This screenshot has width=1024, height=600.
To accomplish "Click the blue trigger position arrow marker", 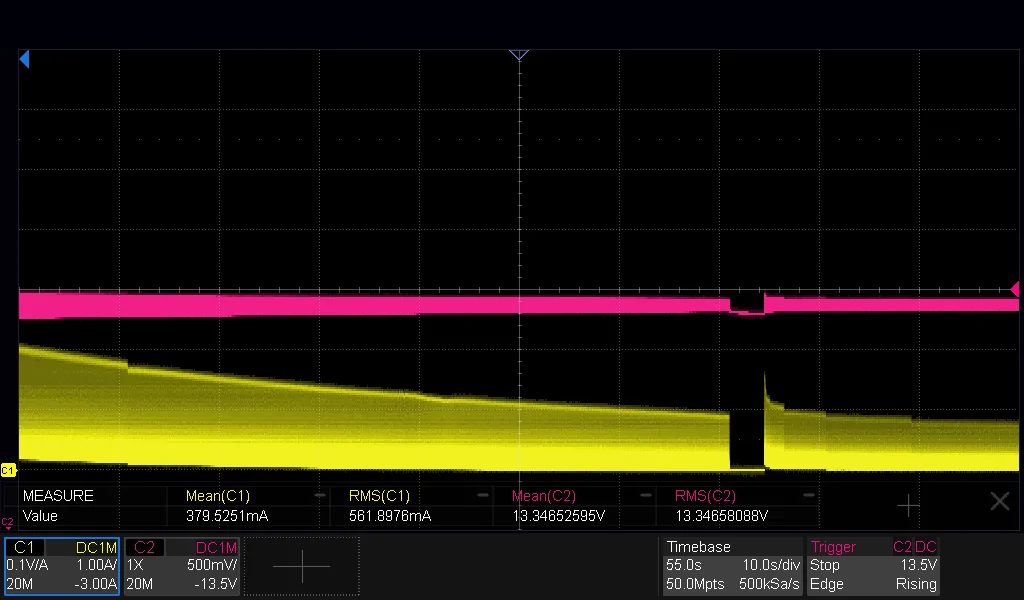I will pyautogui.click(x=24, y=60).
